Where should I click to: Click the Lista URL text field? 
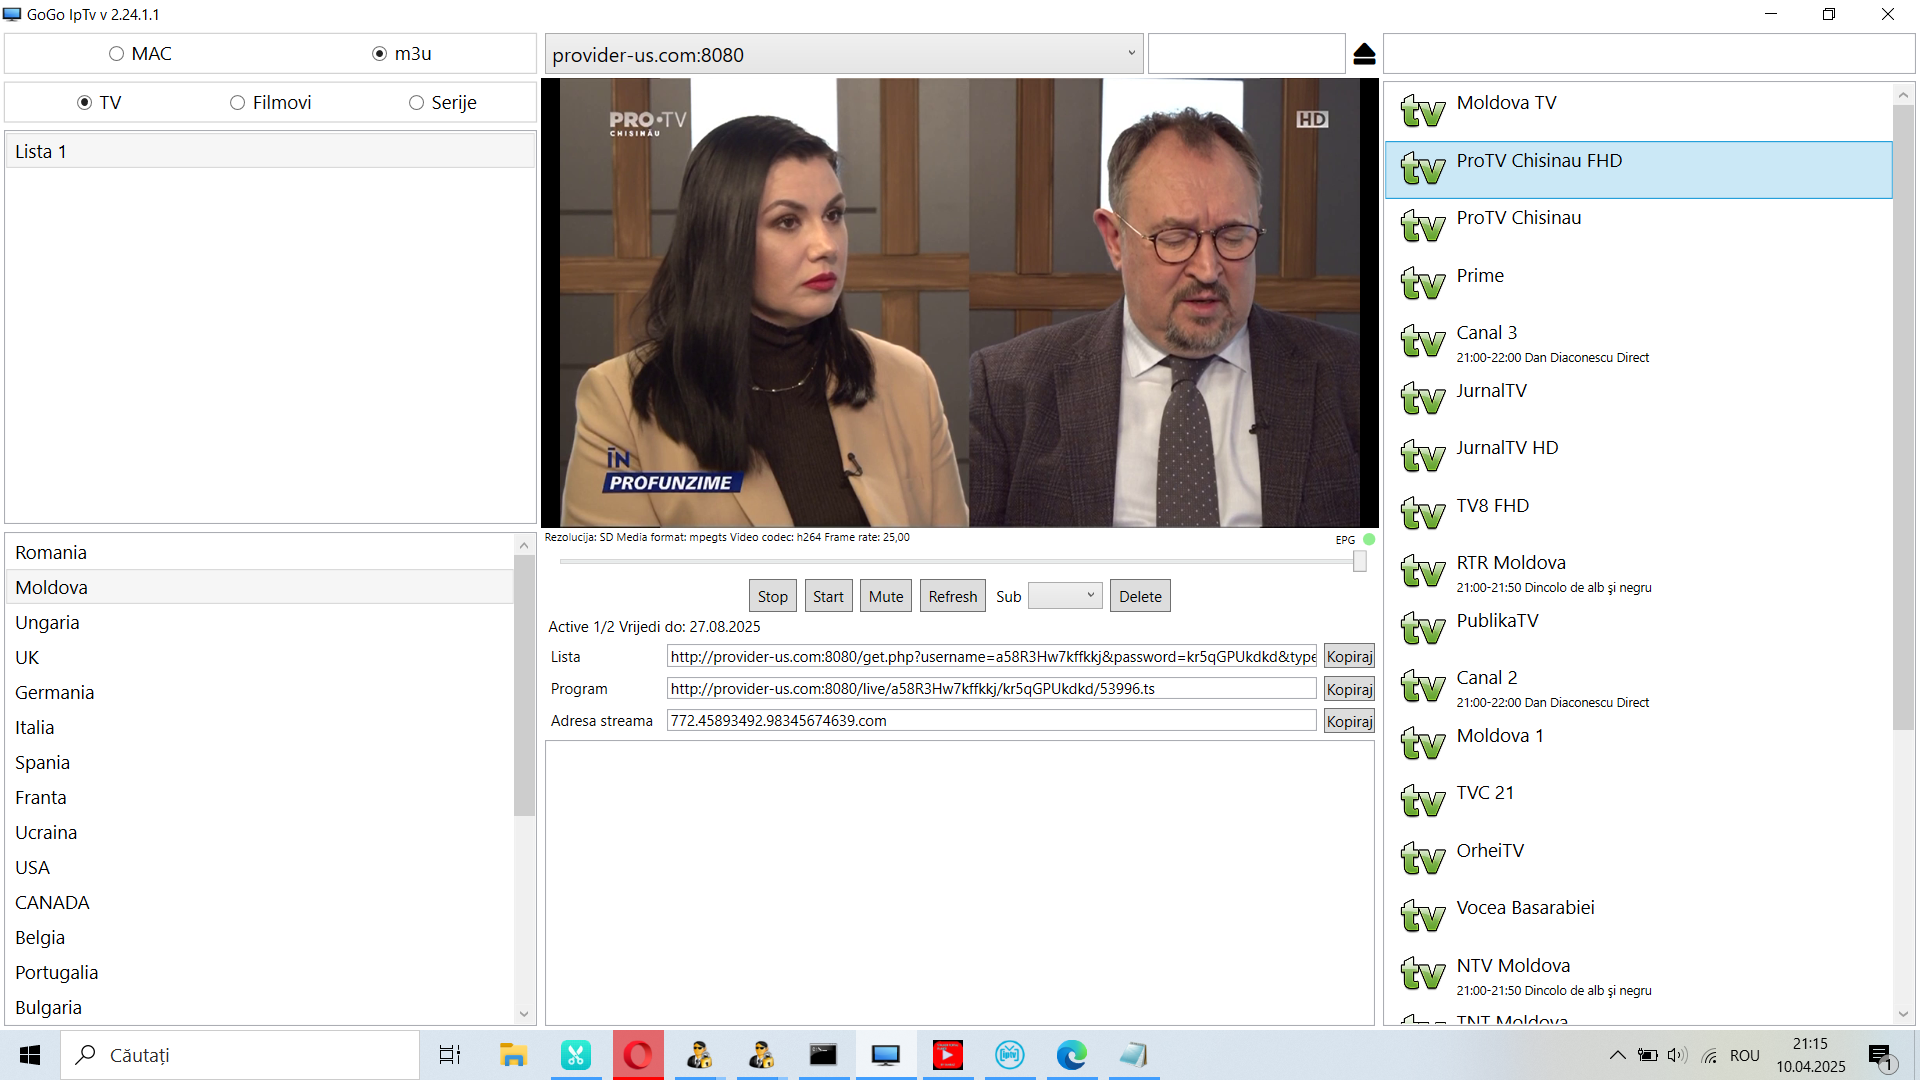[x=991, y=656]
